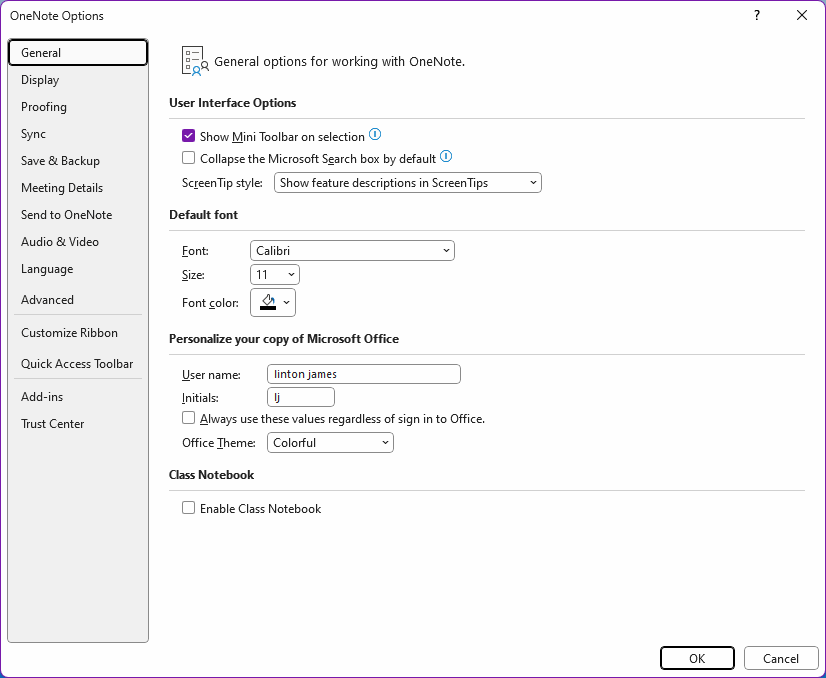Viewport: 826px width, 678px height.
Task: Click the font color paint bucket icon
Action: pos(268,302)
